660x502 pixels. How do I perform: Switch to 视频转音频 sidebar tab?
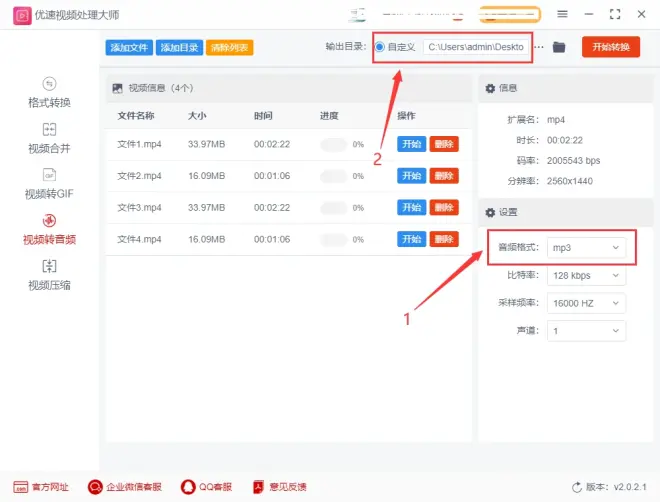click(x=49, y=229)
